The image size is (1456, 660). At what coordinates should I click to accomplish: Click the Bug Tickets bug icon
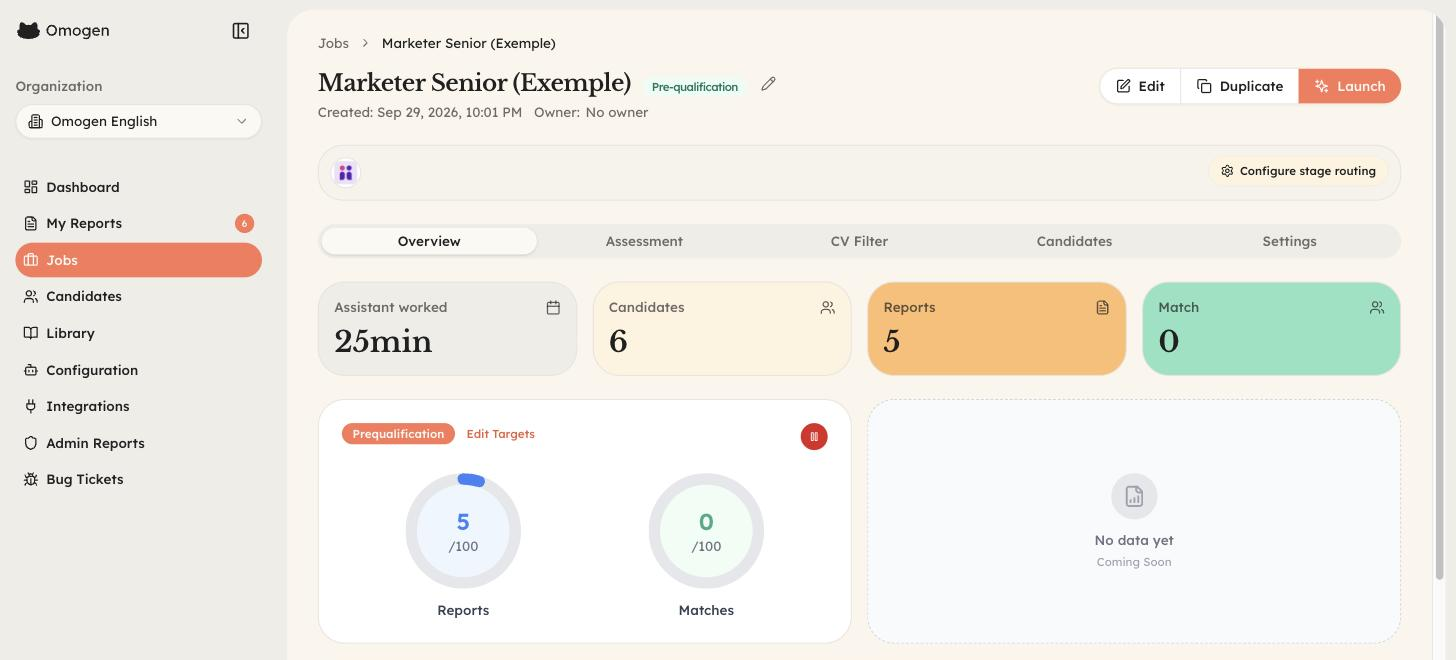pos(31,479)
